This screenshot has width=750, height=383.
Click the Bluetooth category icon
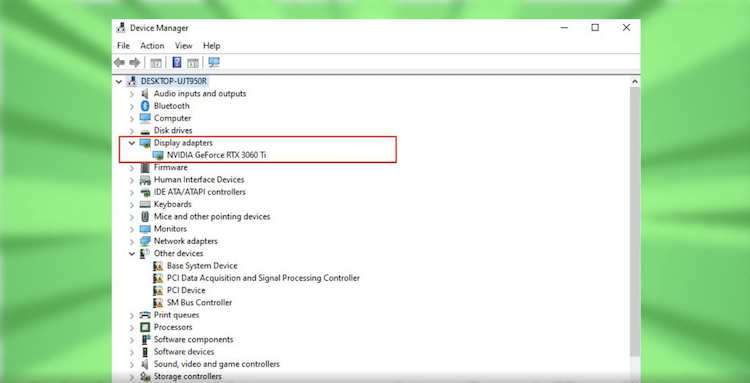click(x=145, y=106)
